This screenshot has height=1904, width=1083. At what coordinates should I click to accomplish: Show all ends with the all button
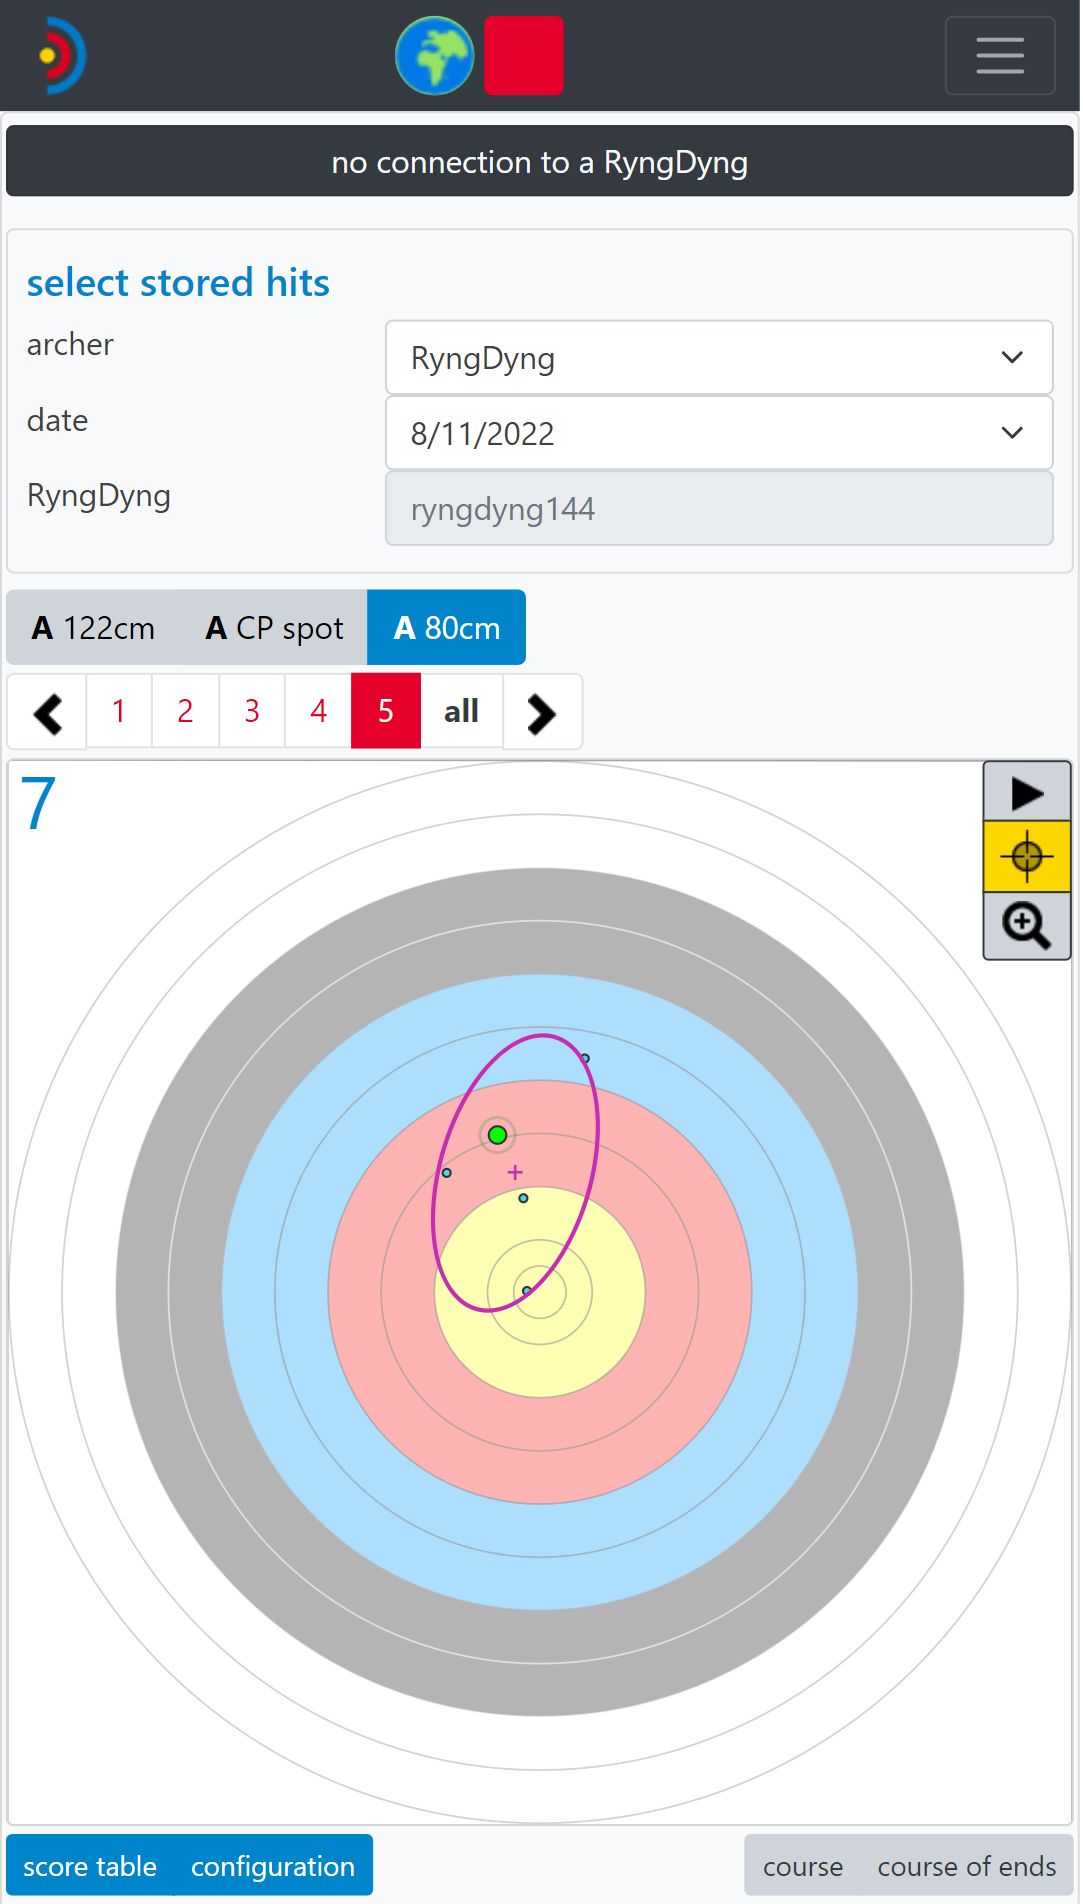pyautogui.click(x=461, y=712)
